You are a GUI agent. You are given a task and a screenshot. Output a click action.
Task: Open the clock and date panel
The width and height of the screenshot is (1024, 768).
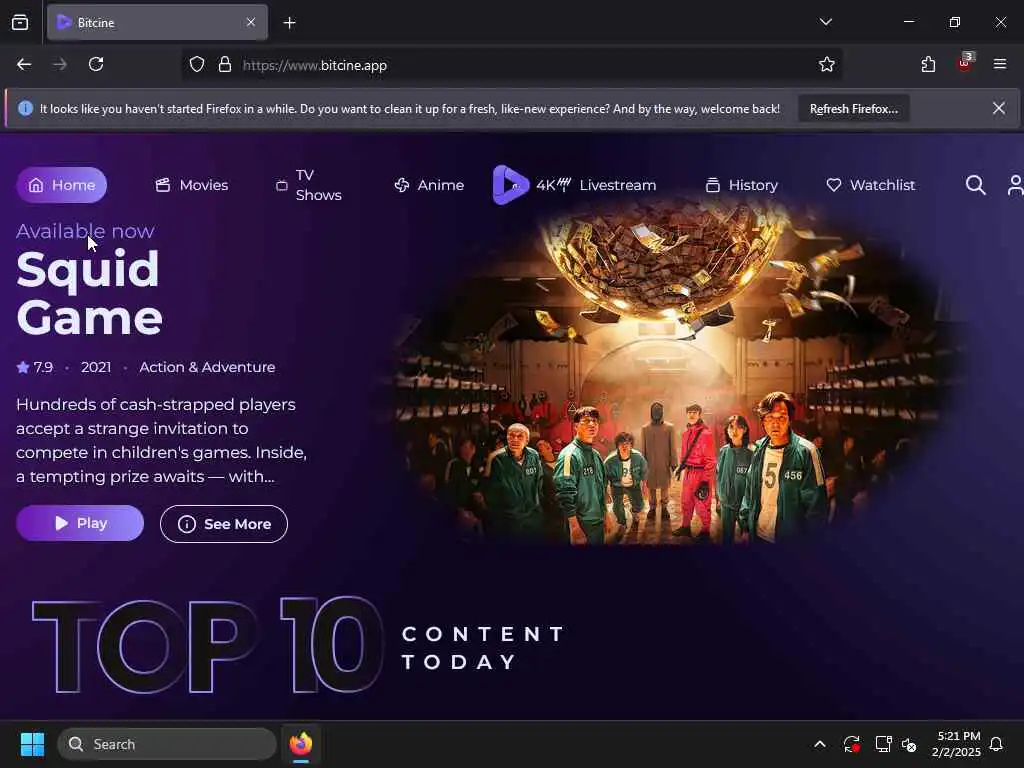[957, 744]
